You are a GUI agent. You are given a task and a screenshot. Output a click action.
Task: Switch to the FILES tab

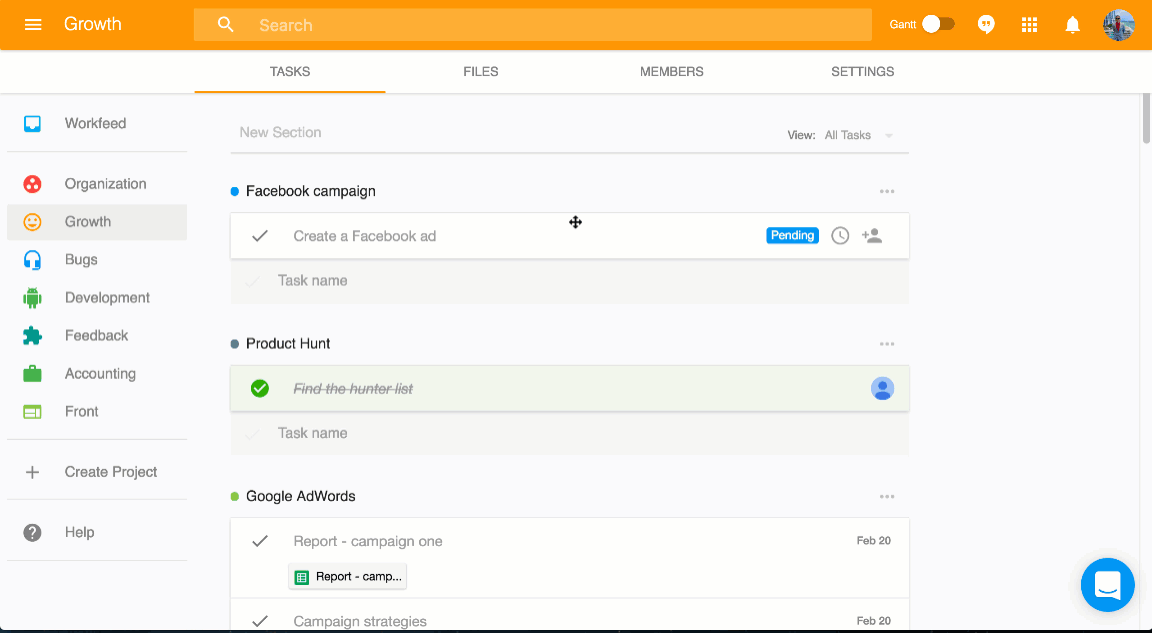[480, 71]
